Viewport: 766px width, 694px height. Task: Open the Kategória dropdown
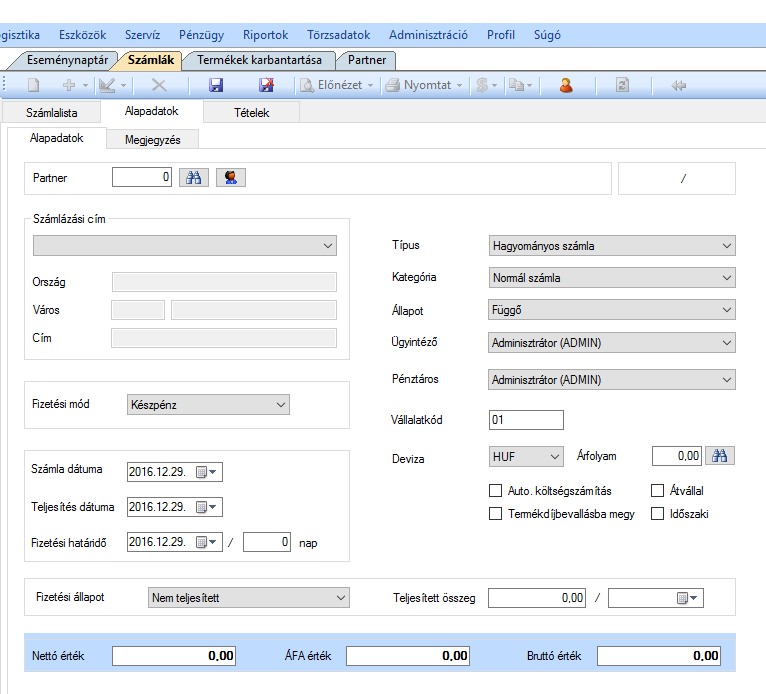[x=612, y=277]
